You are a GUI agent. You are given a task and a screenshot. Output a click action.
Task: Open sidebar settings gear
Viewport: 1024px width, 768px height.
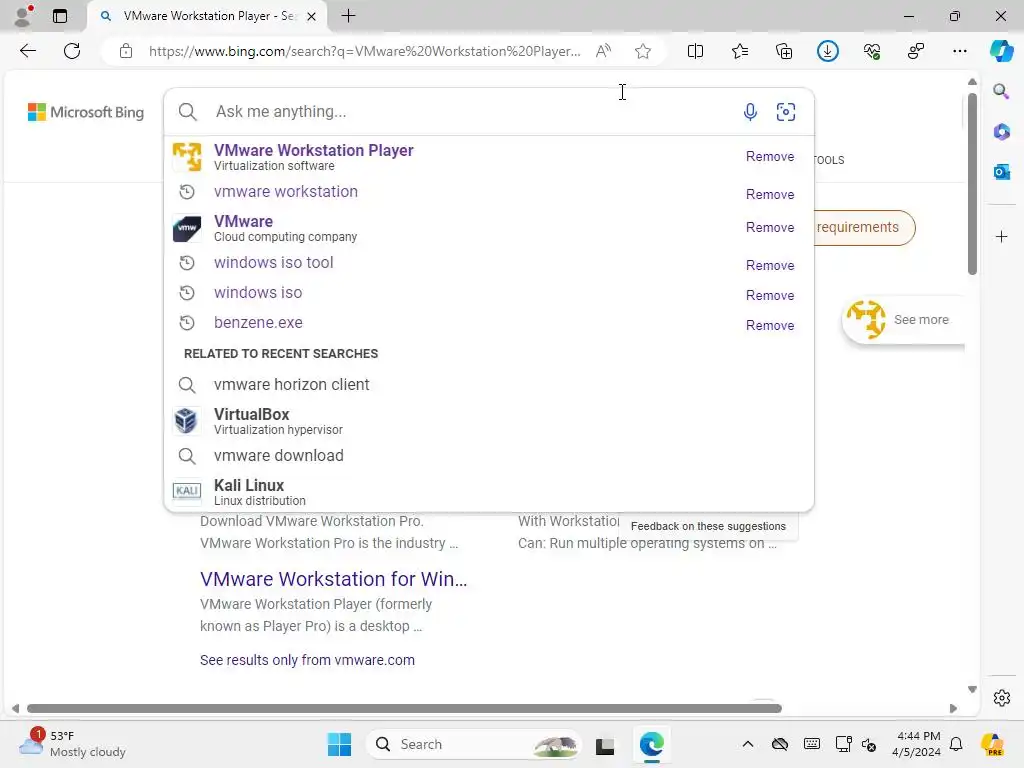(1001, 698)
